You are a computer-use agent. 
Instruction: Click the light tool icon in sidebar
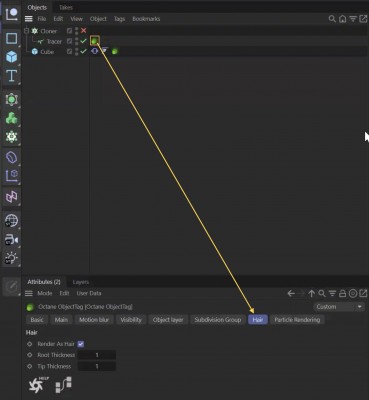11,258
